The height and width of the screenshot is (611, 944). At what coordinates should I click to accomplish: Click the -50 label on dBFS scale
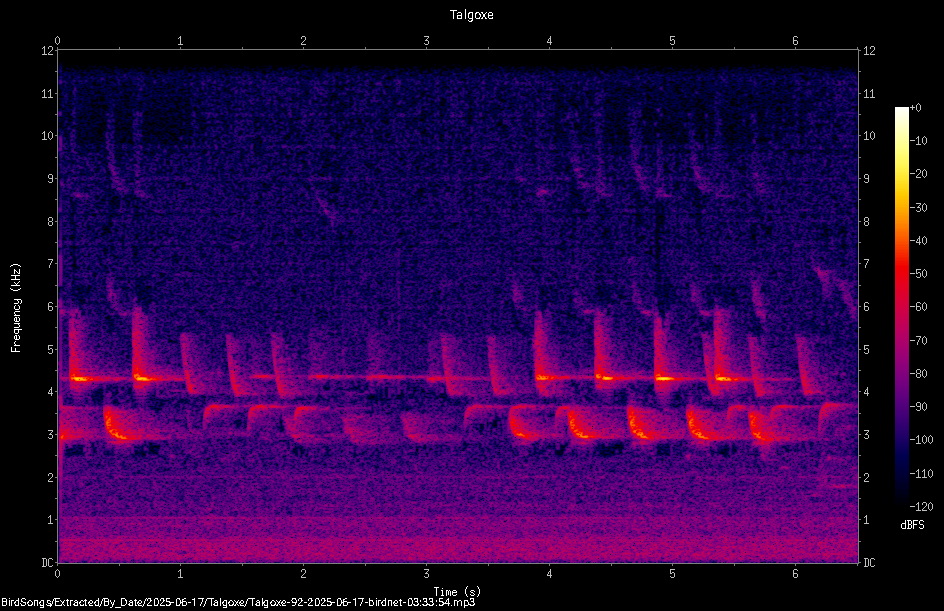tap(919, 274)
